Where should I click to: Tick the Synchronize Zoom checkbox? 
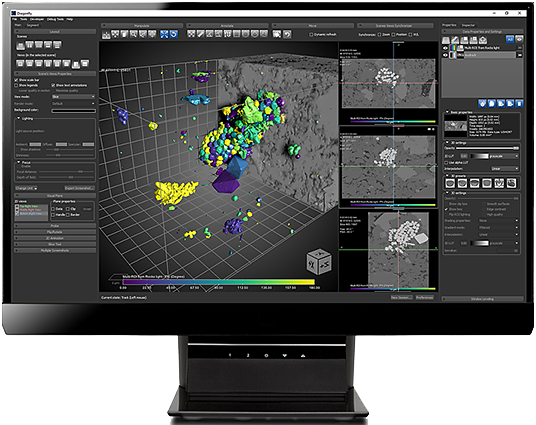pos(379,35)
